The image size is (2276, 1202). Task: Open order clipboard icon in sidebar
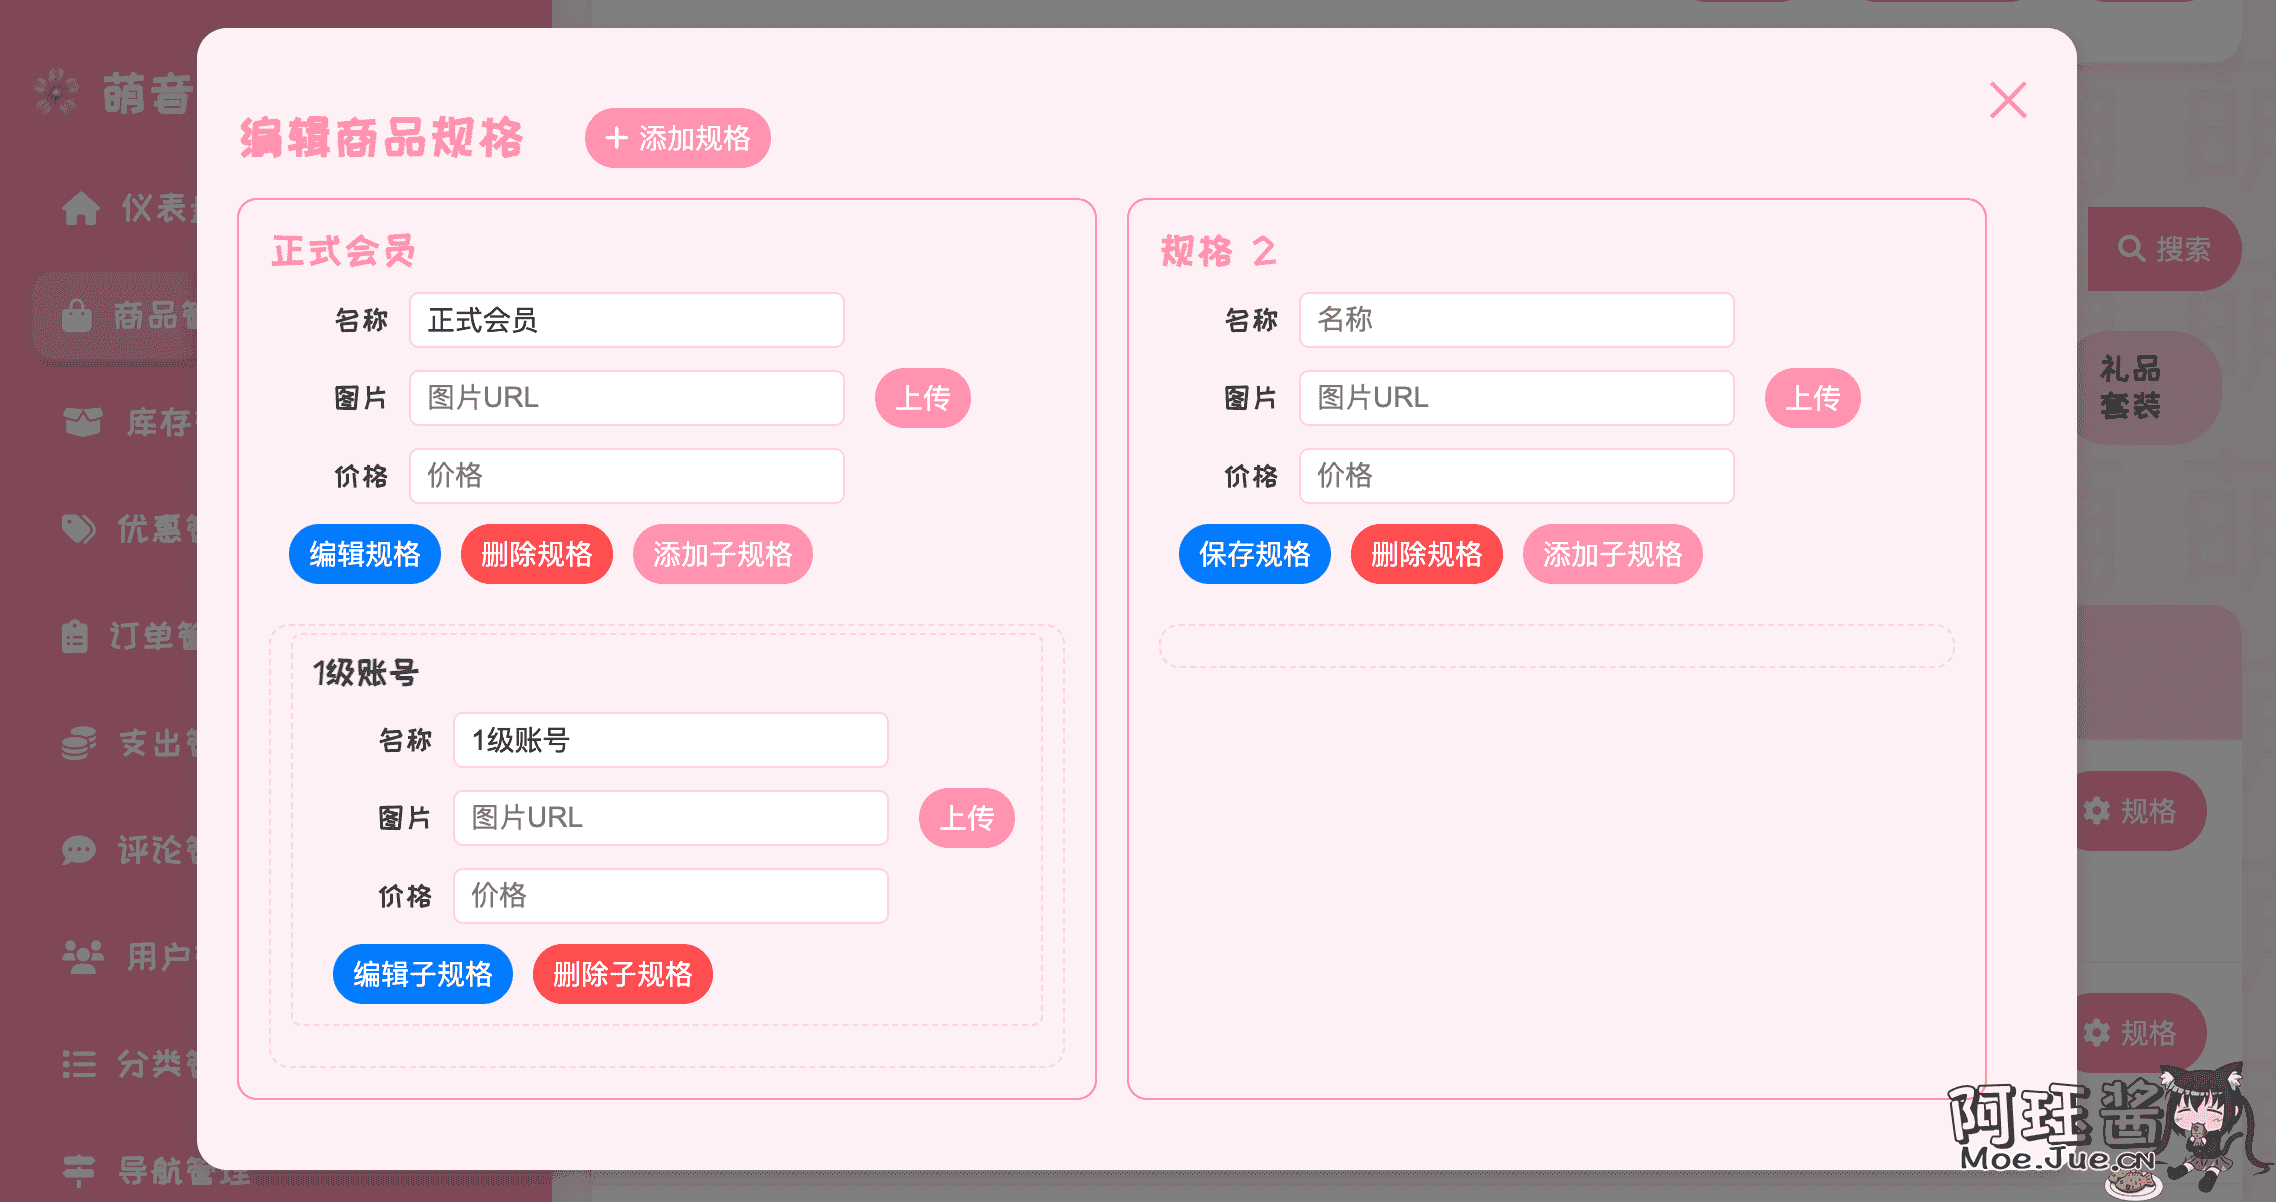click(75, 636)
